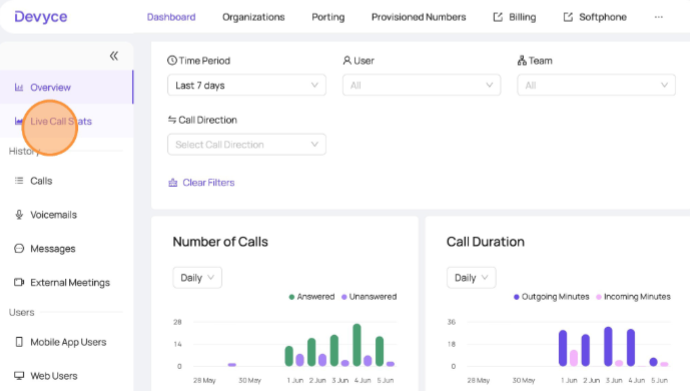Viewport: 690px width, 391px height.
Task: Toggle Incoming Minutes legend entry
Action: (633, 296)
